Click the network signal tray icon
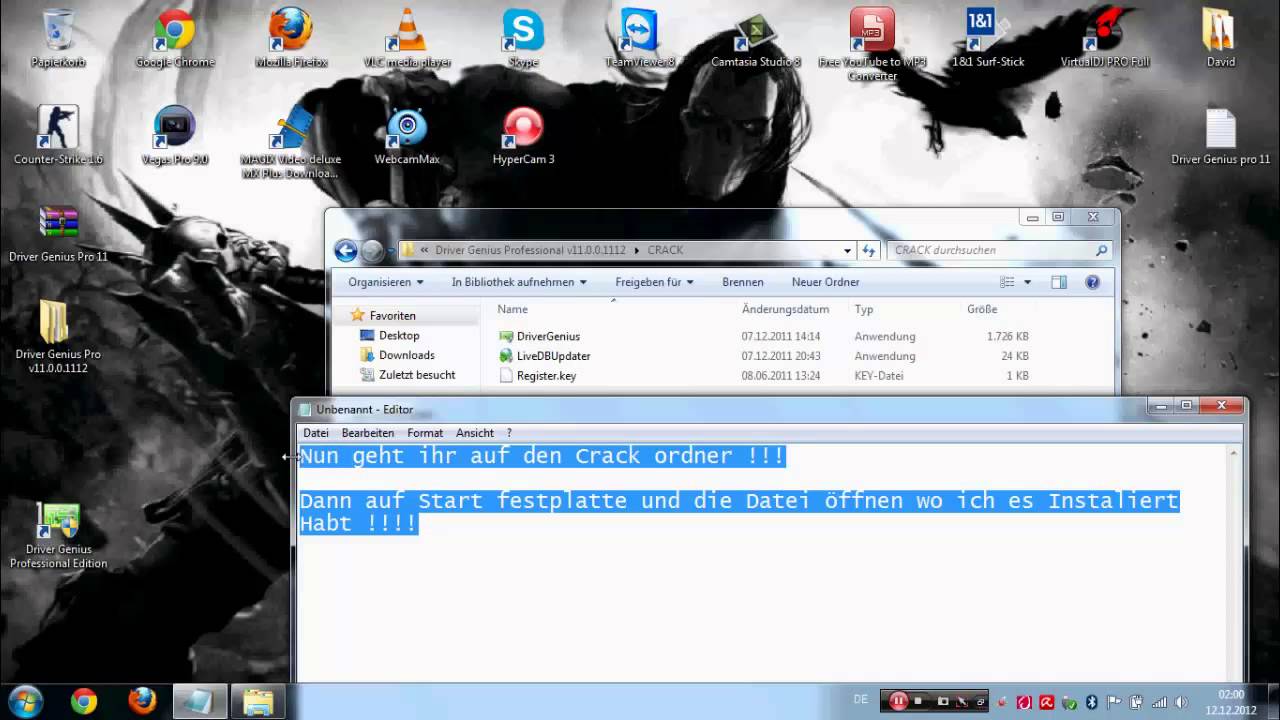The width and height of the screenshot is (1280, 720). coord(1160,702)
